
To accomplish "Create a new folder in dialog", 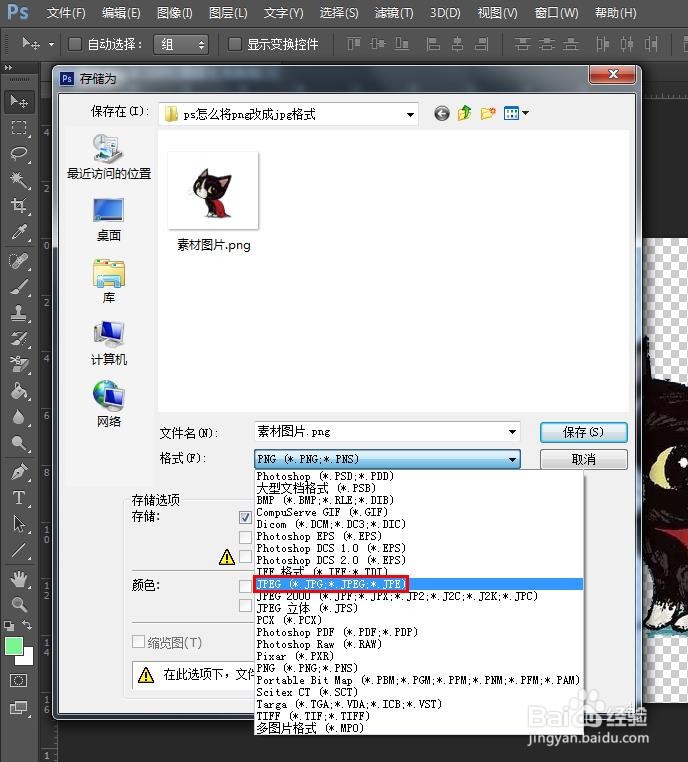I will pyautogui.click(x=488, y=113).
